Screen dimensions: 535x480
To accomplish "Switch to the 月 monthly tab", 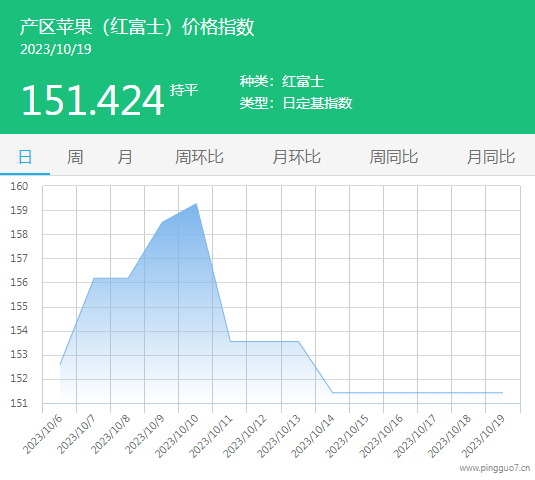I will (x=125, y=157).
